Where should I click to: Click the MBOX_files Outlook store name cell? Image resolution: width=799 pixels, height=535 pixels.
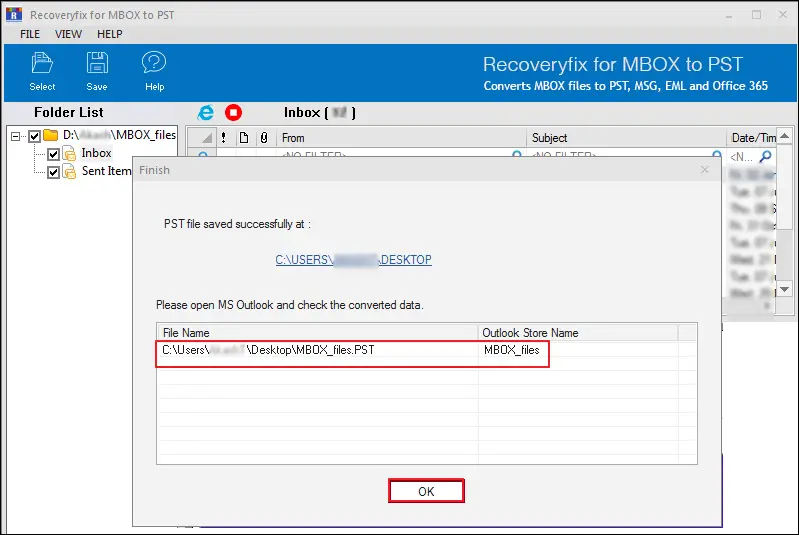pyautogui.click(x=512, y=350)
